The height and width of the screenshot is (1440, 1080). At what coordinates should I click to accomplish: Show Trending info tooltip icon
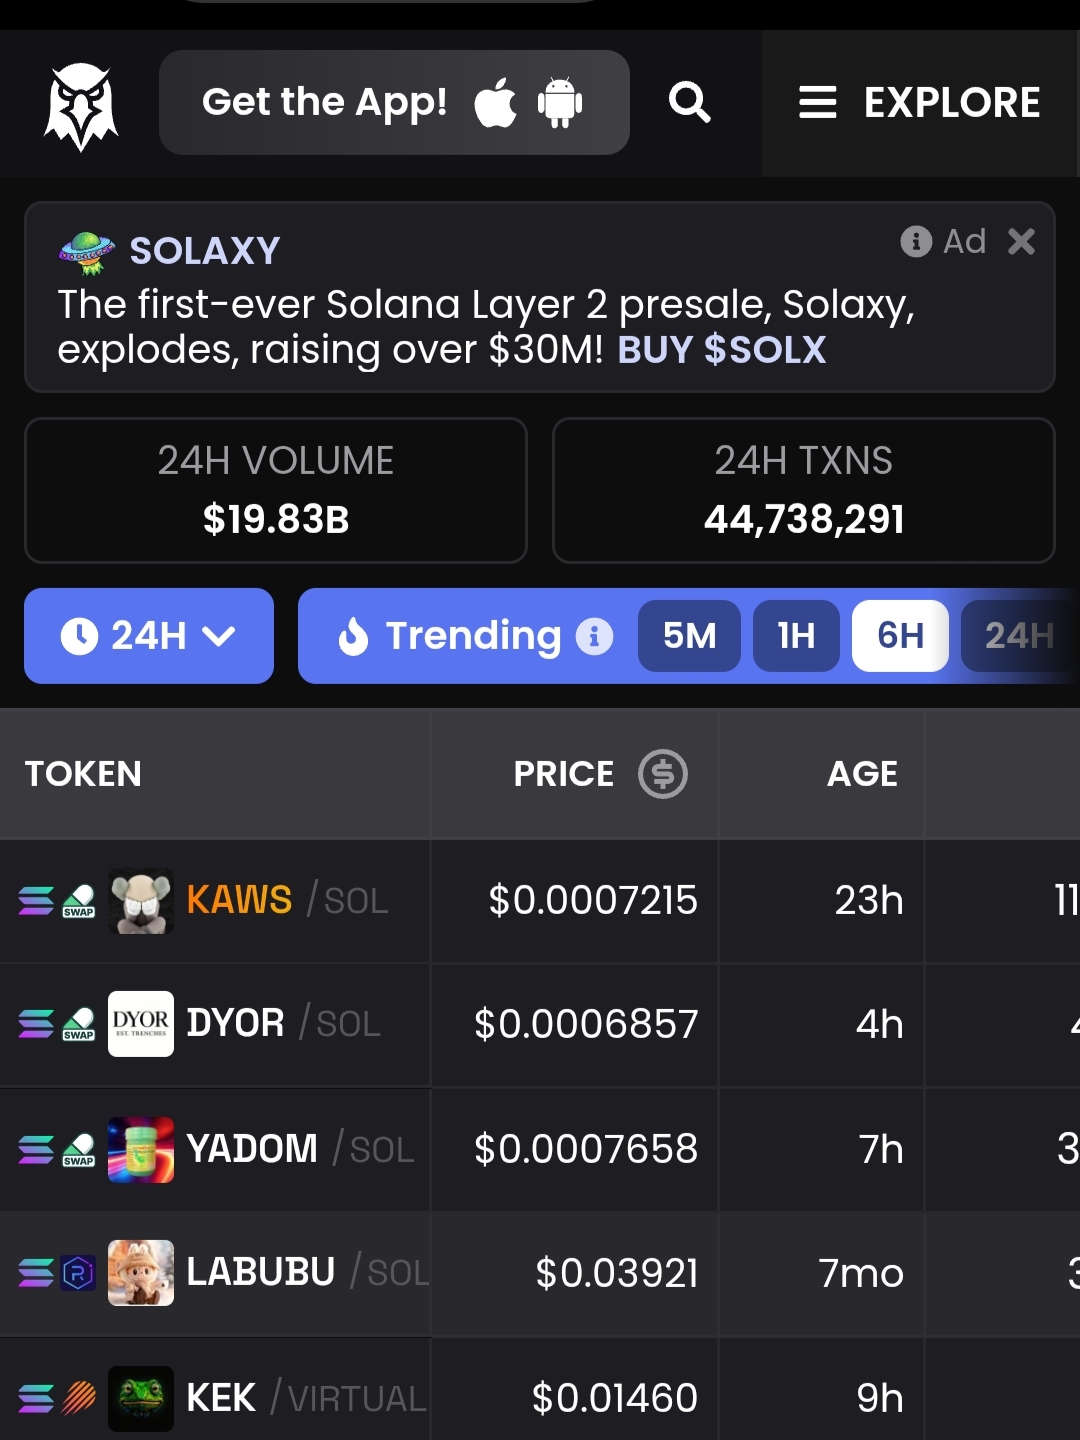[594, 636]
